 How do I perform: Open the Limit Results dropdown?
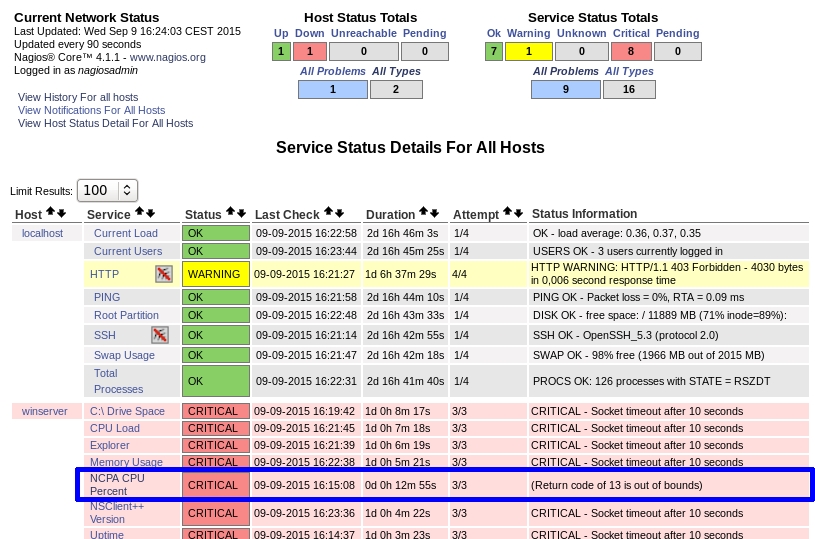click(107, 190)
